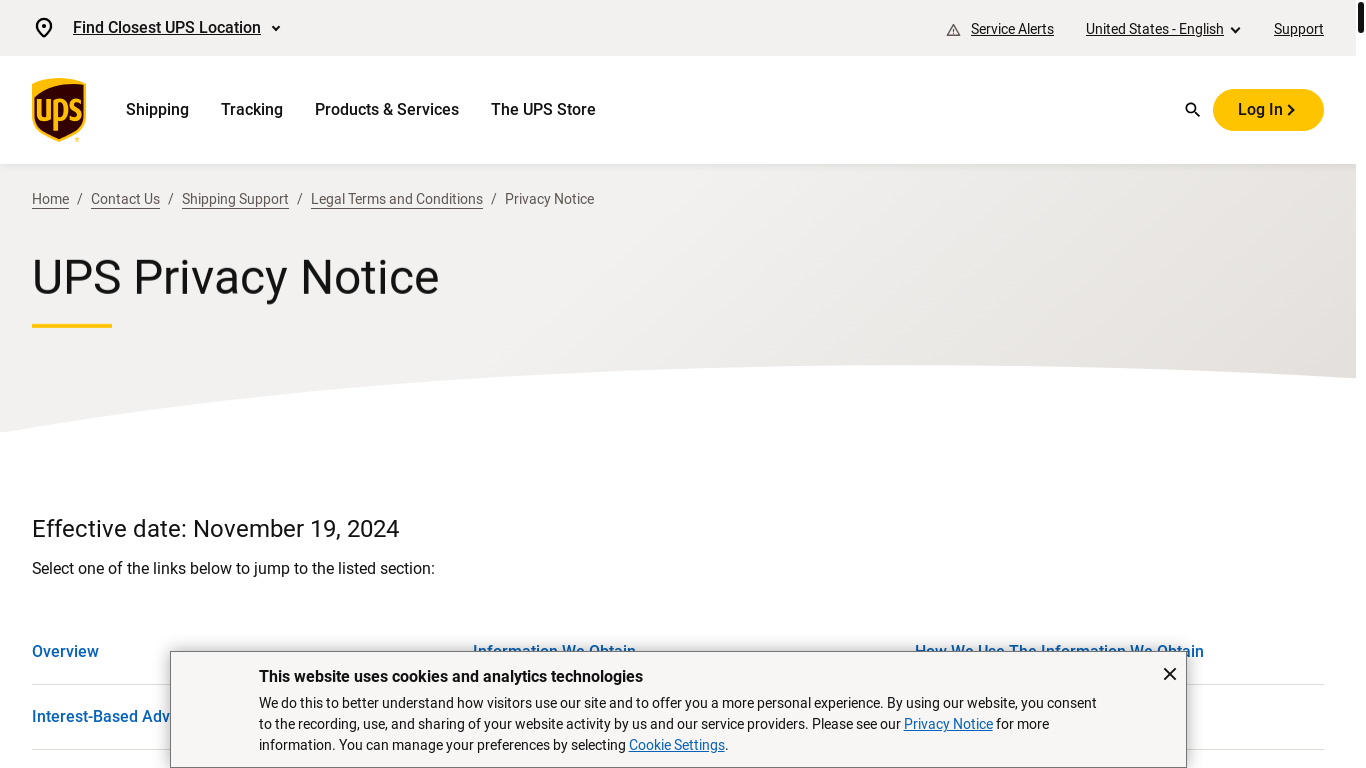Open United States - English language selector
Image resolution: width=1366 pixels, height=768 pixels.
[1155, 29]
